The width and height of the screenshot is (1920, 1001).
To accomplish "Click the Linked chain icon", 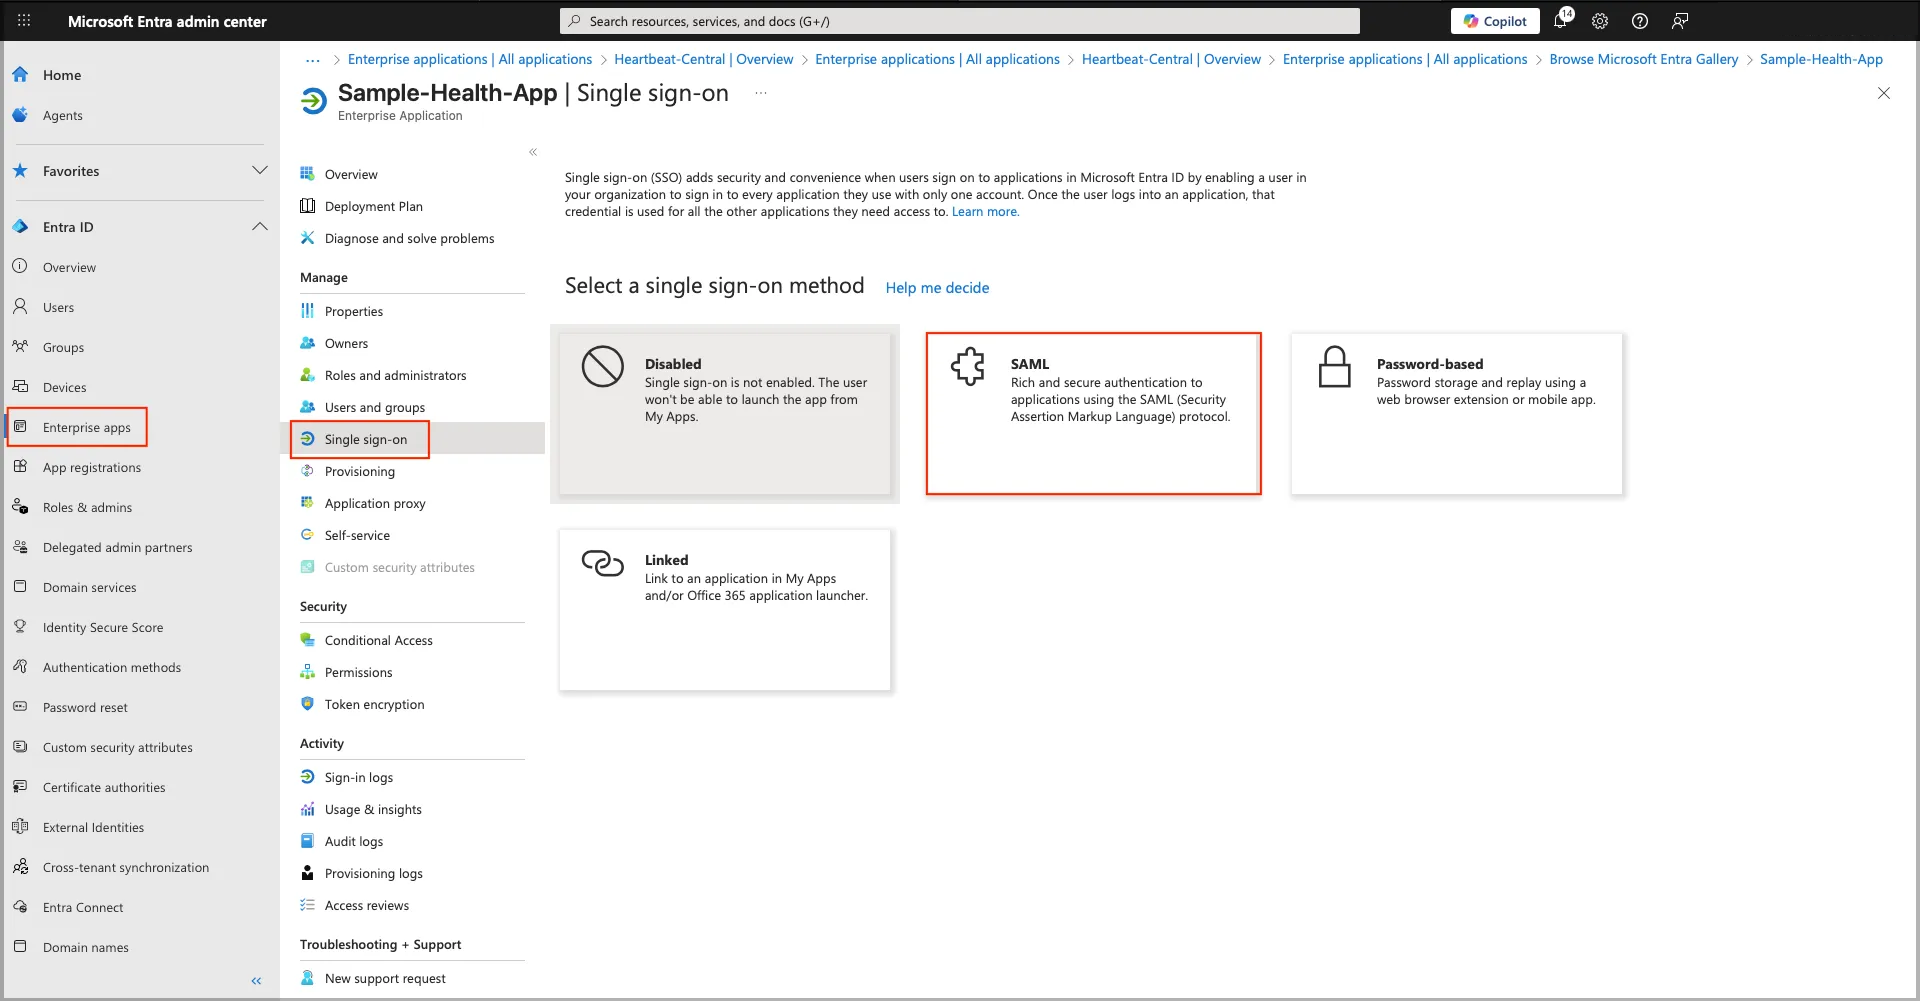I will tap(602, 563).
